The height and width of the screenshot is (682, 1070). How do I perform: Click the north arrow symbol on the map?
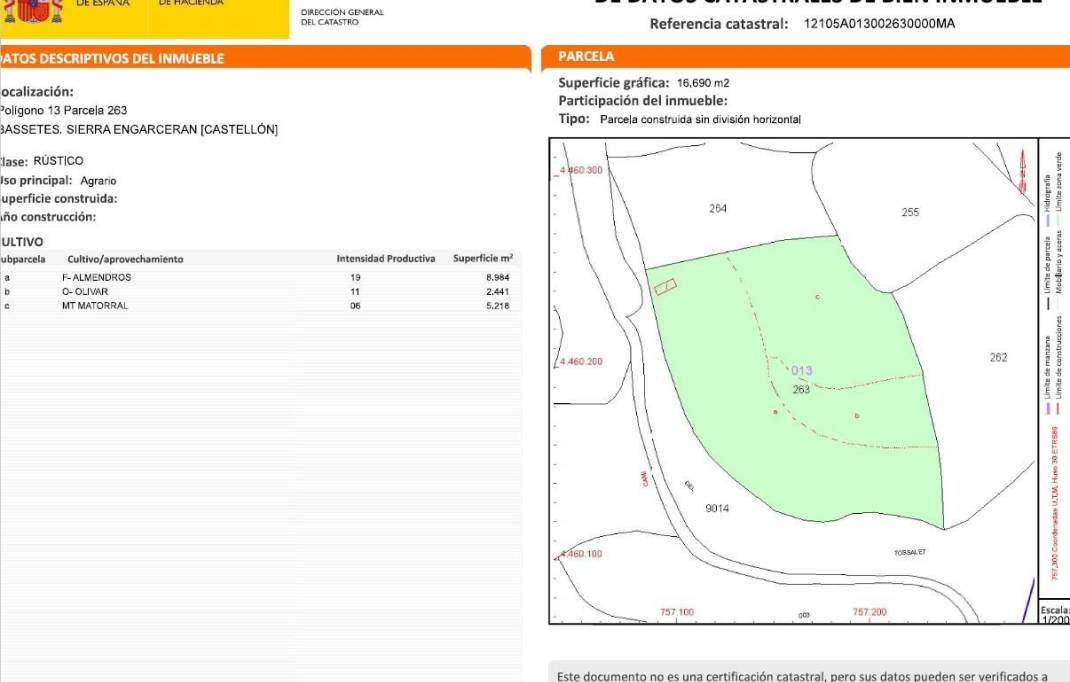1023,171
